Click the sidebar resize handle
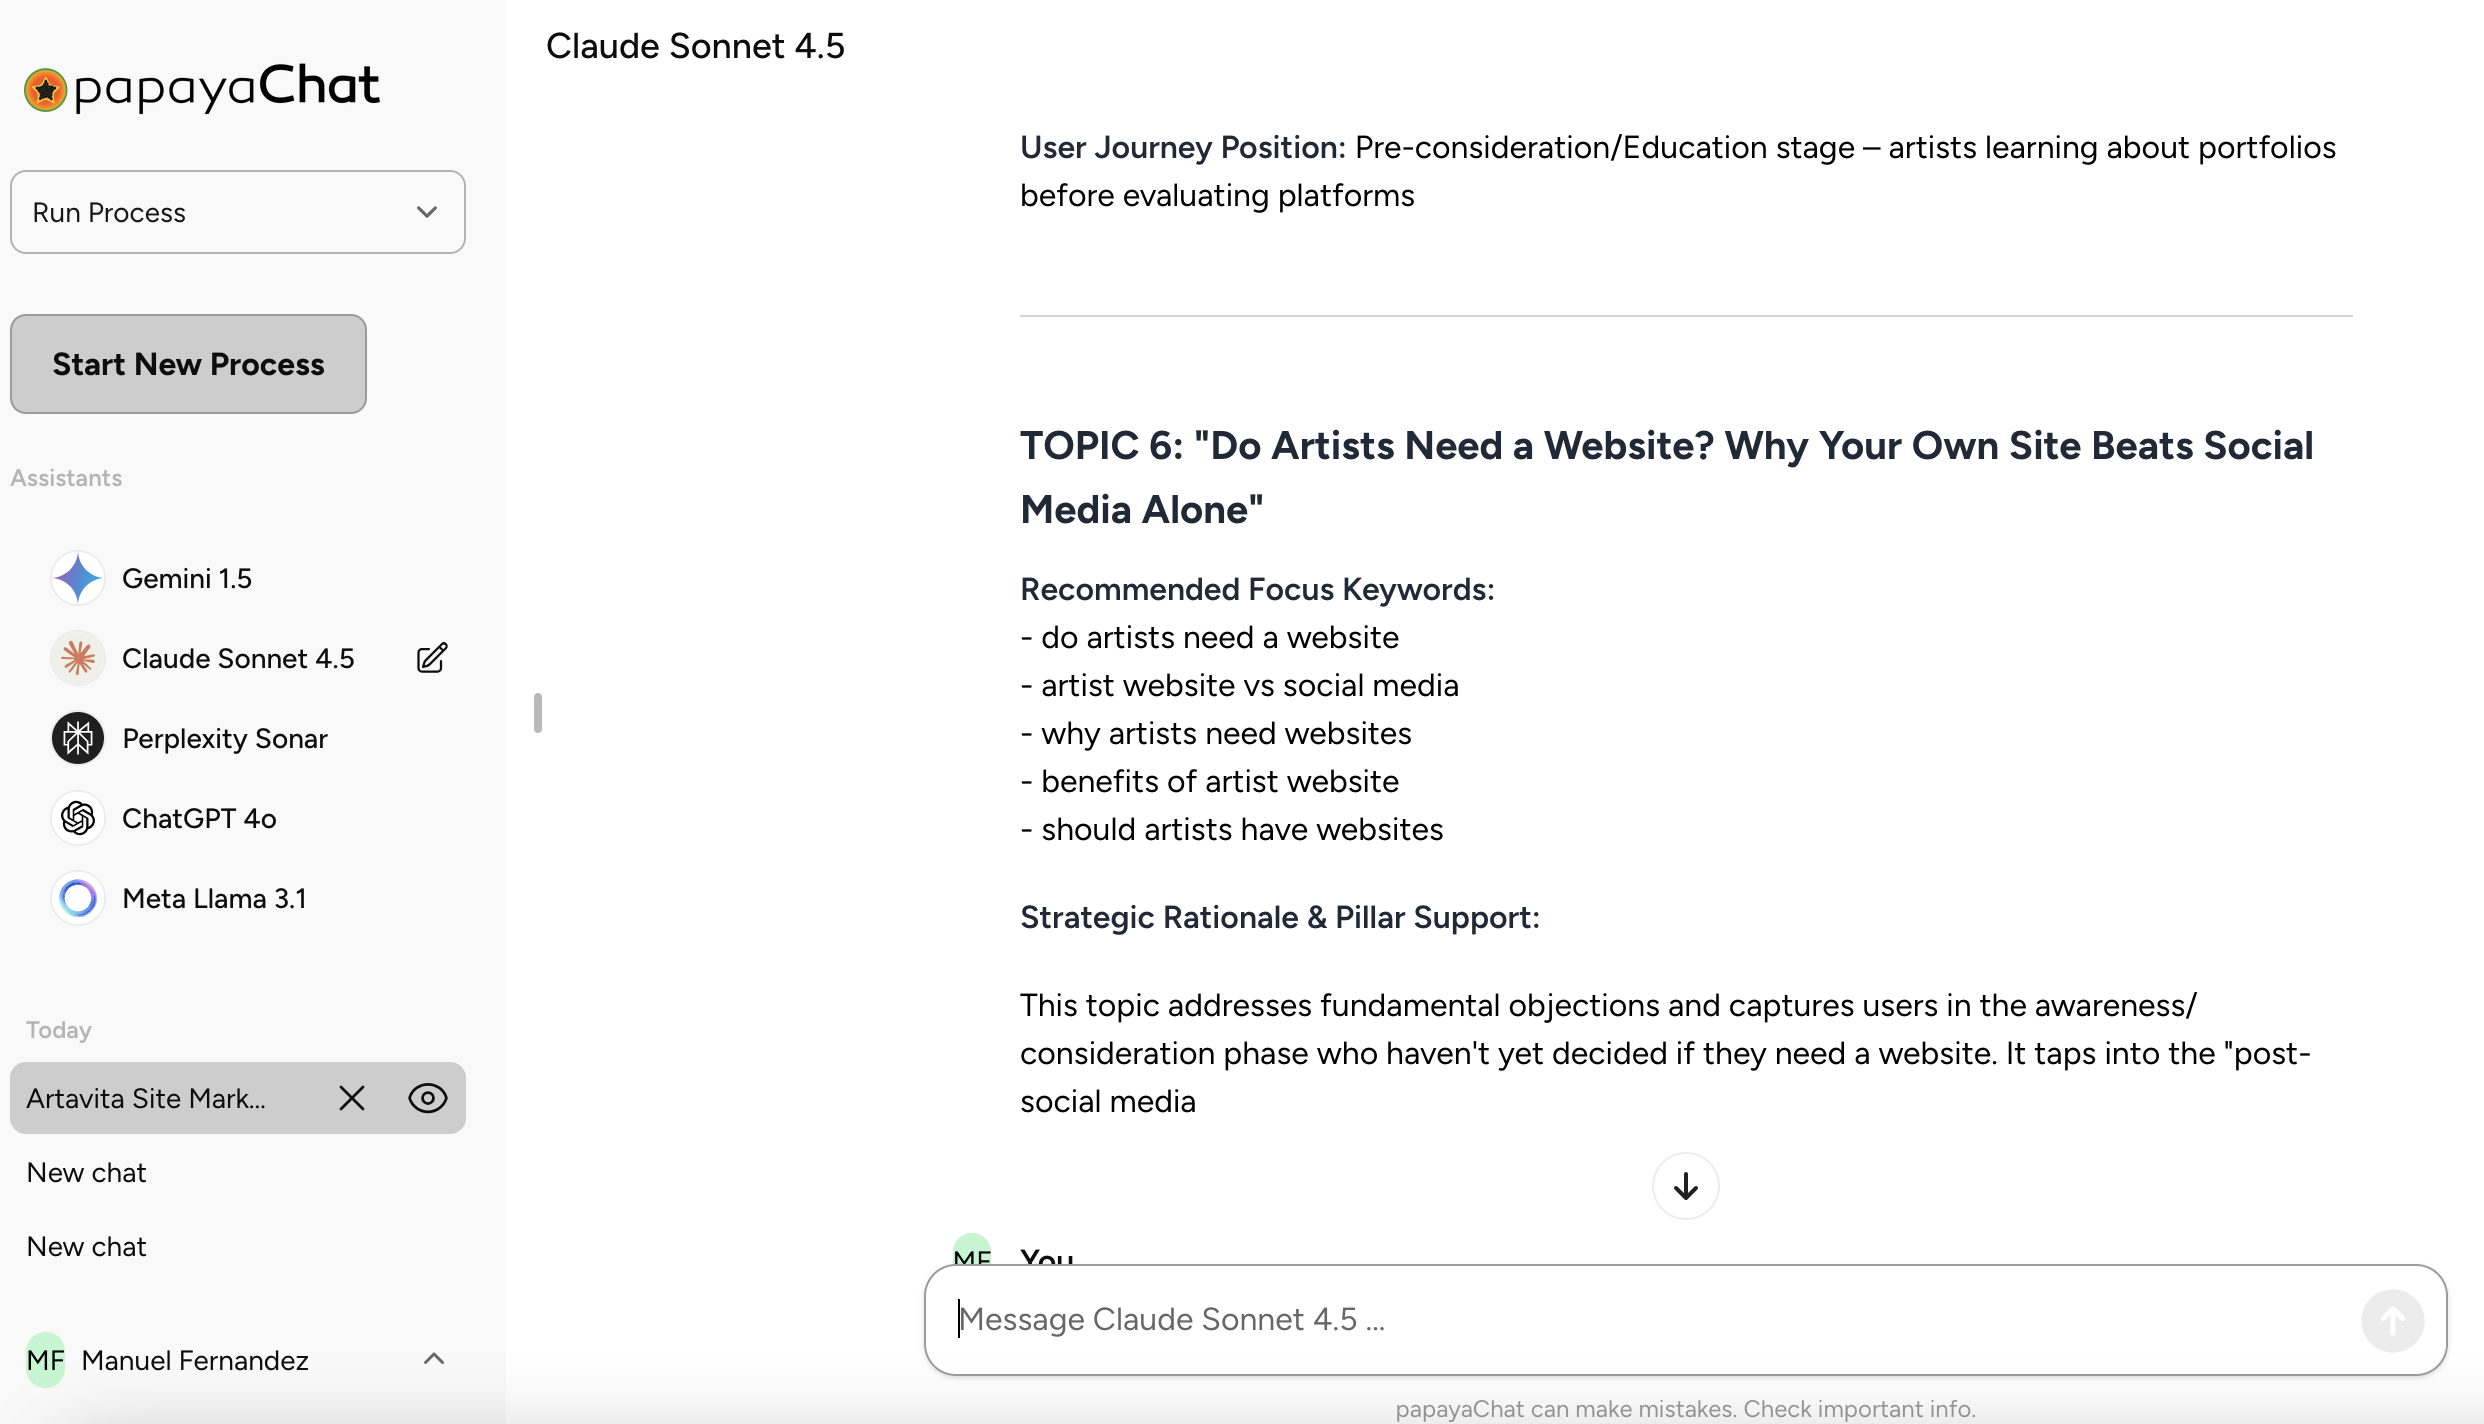This screenshot has height=1424, width=2484. coord(538,712)
